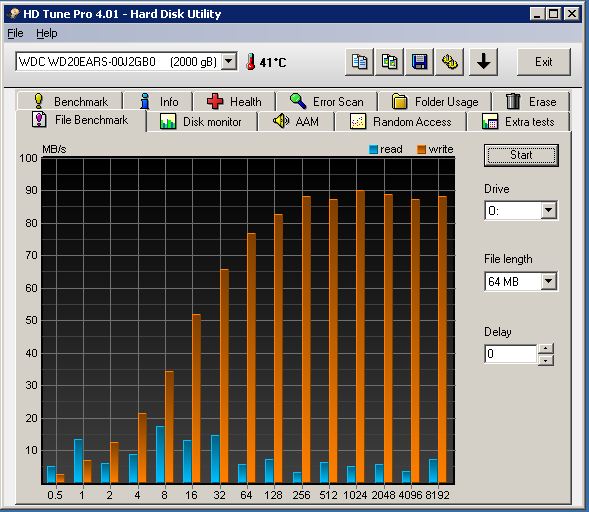Open the WDC WD20EARS drive selector dropdown
This screenshot has height=512, width=589.
pyautogui.click(x=229, y=61)
